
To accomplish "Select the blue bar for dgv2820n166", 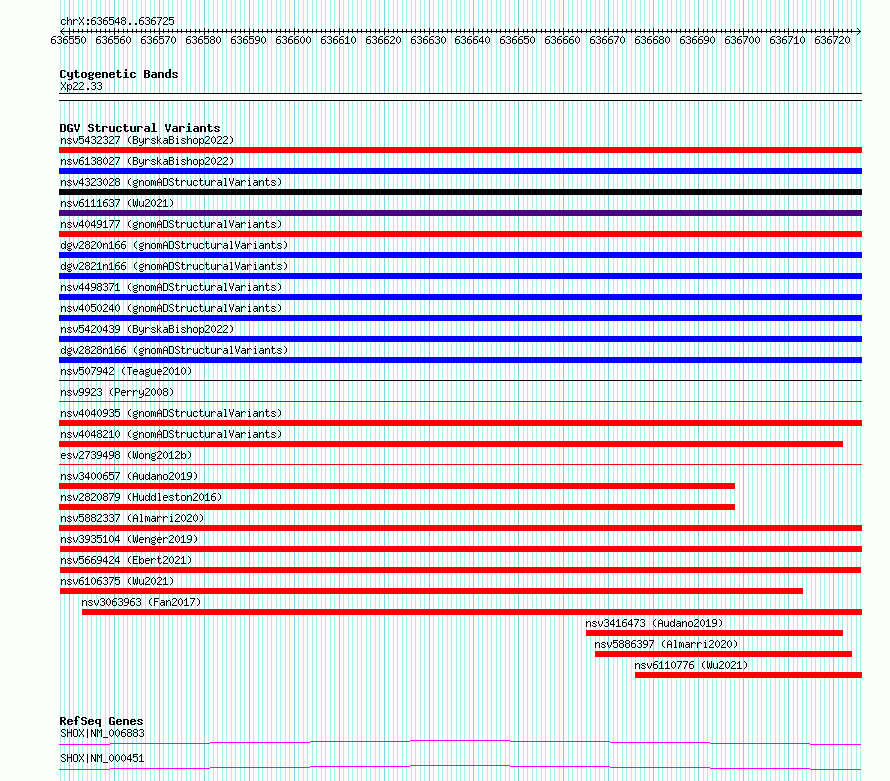I will pyautogui.click(x=460, y=255).
